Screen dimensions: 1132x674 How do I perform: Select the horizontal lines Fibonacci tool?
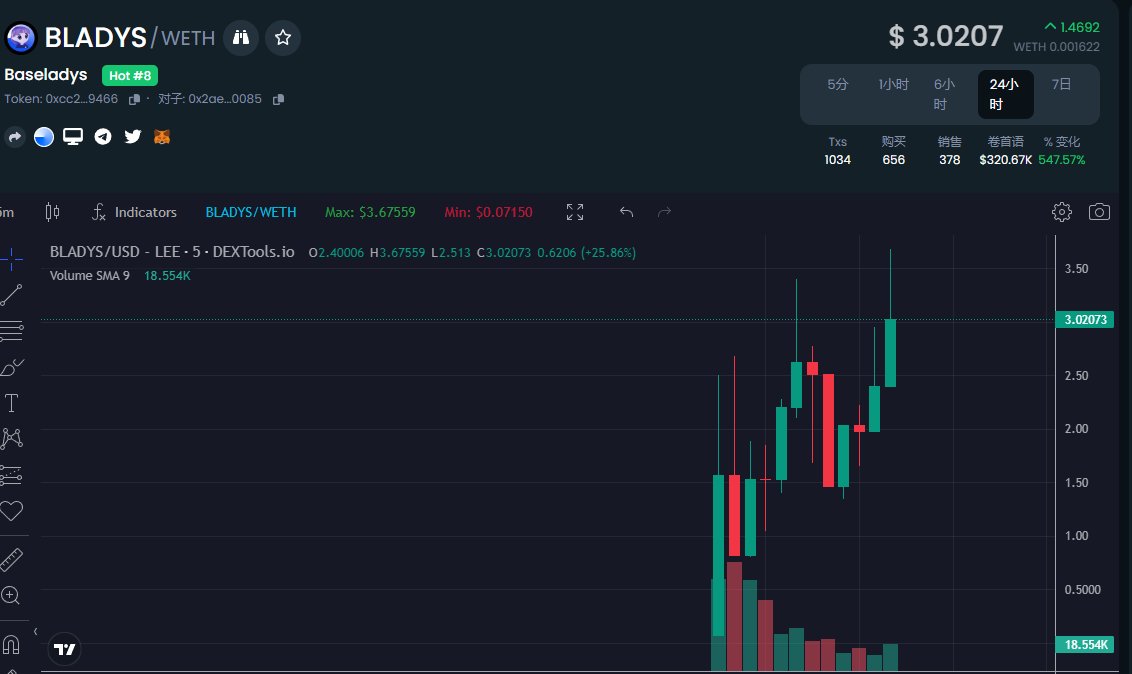pos(12,331)
